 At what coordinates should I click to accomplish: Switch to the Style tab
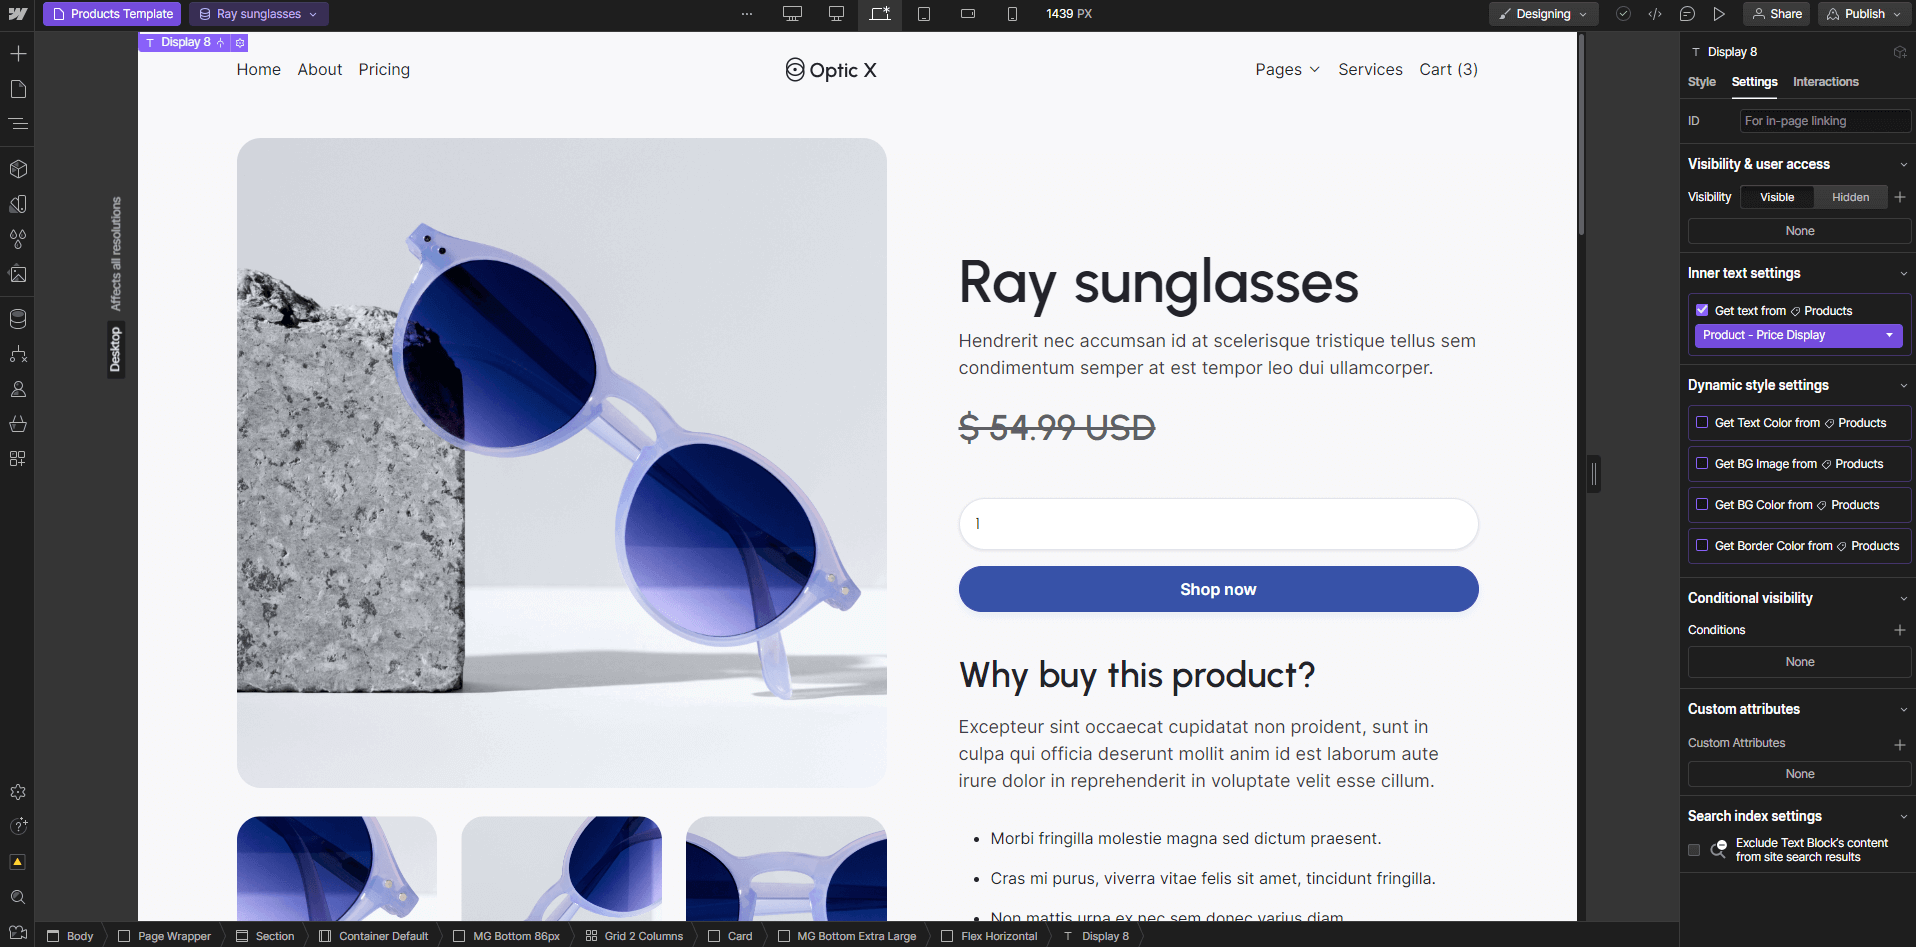click(1701, 82)
